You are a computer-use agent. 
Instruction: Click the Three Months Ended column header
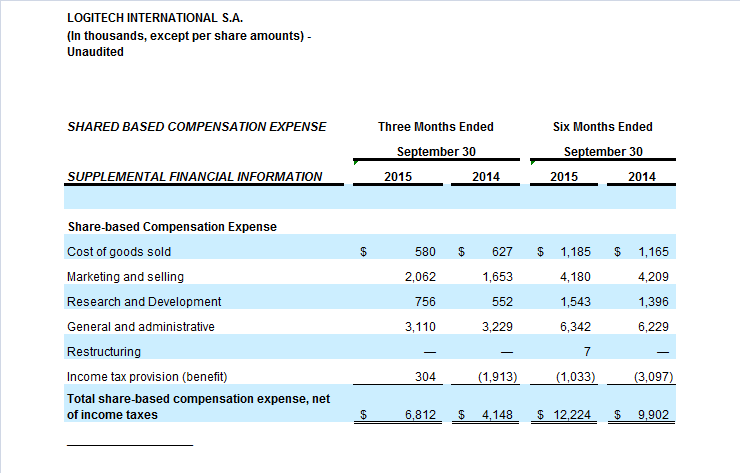click(x=436, y=127)
